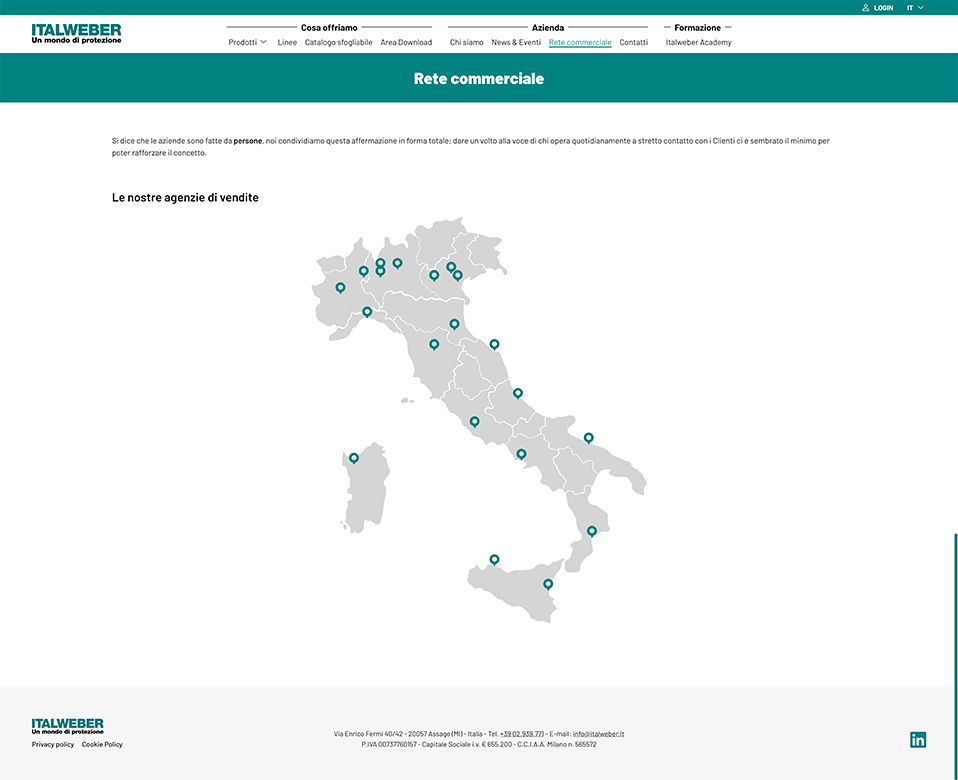The height and width of the screenshot is (780, 958).
Task: Click the map pin on the Ligurian coast
Action: click(x=367, y=311)
